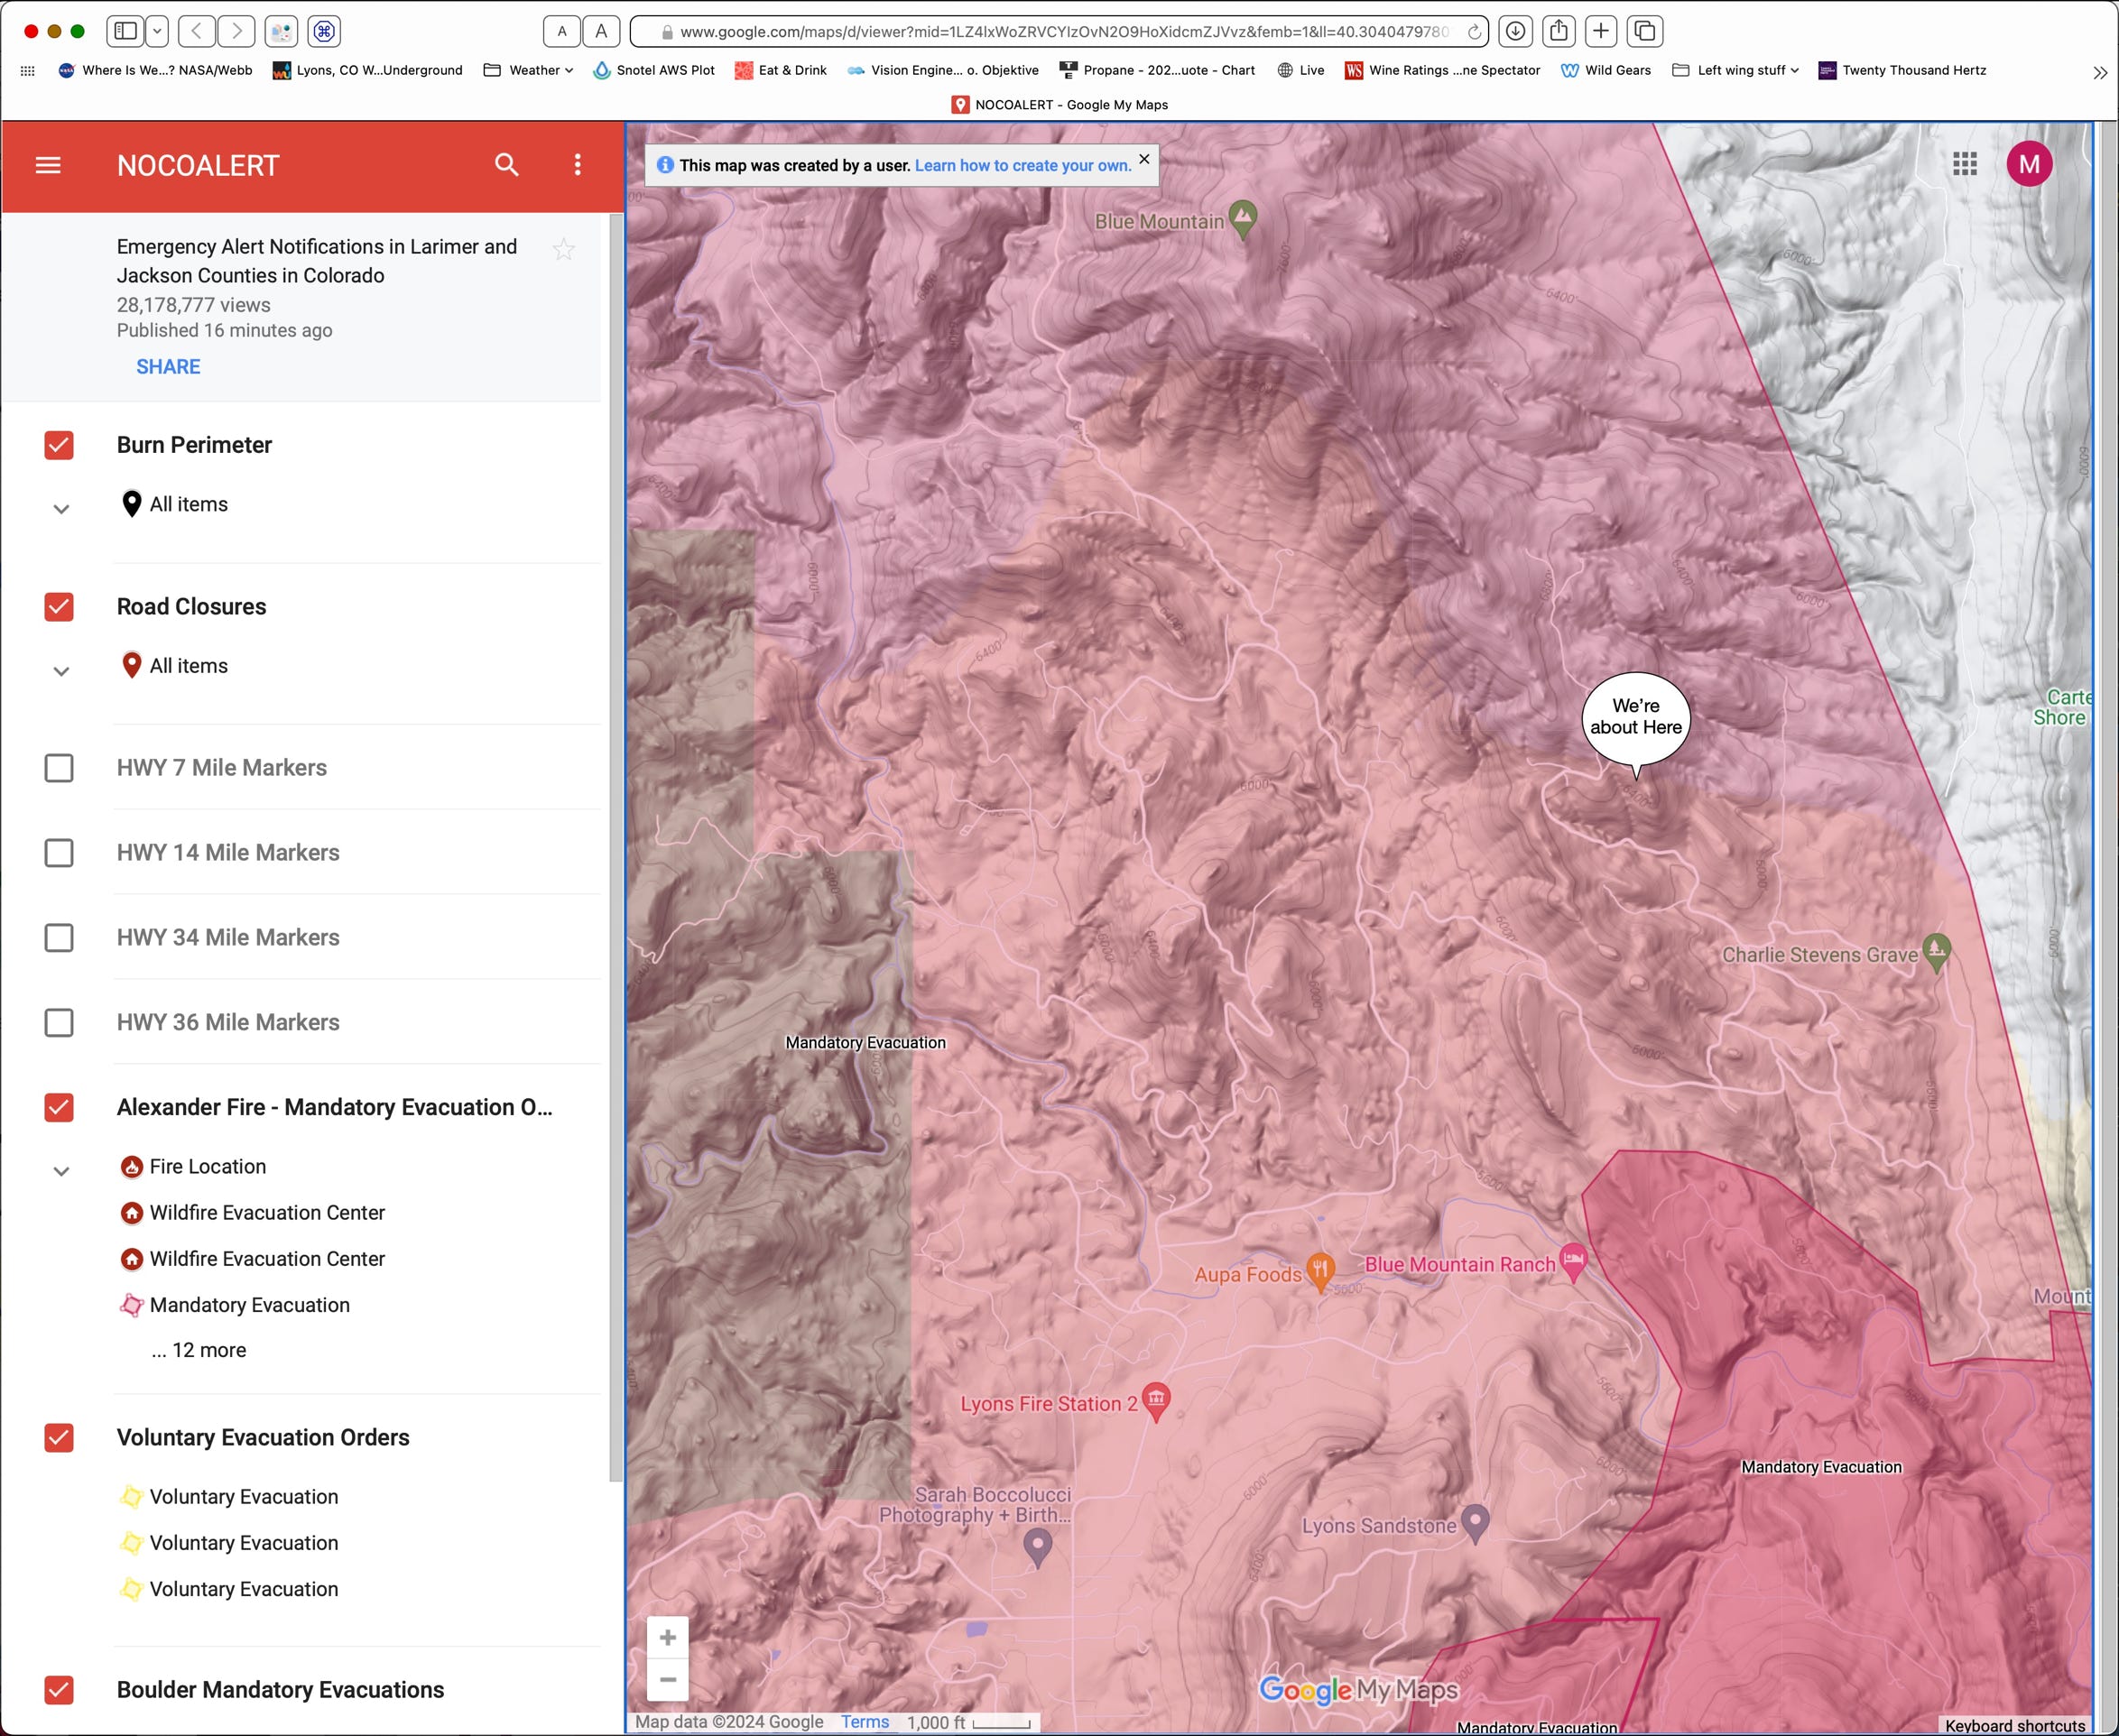This screenshot has width=2119, height=1736.
Task: Open the Google apps grid
Action: (1964, 164)
